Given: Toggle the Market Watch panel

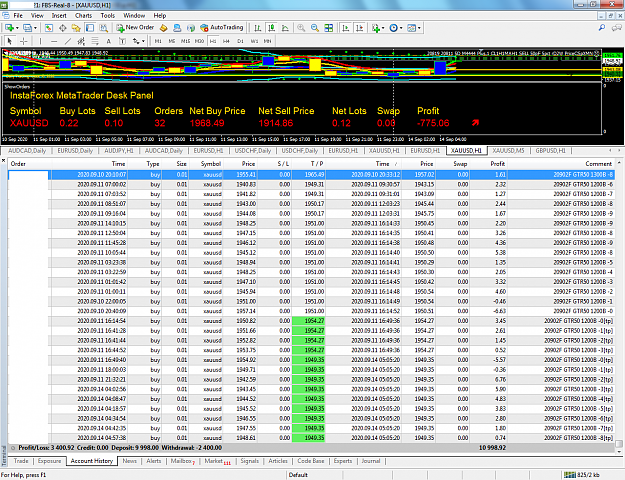Looking at the screenshot, I should (49, 28).
